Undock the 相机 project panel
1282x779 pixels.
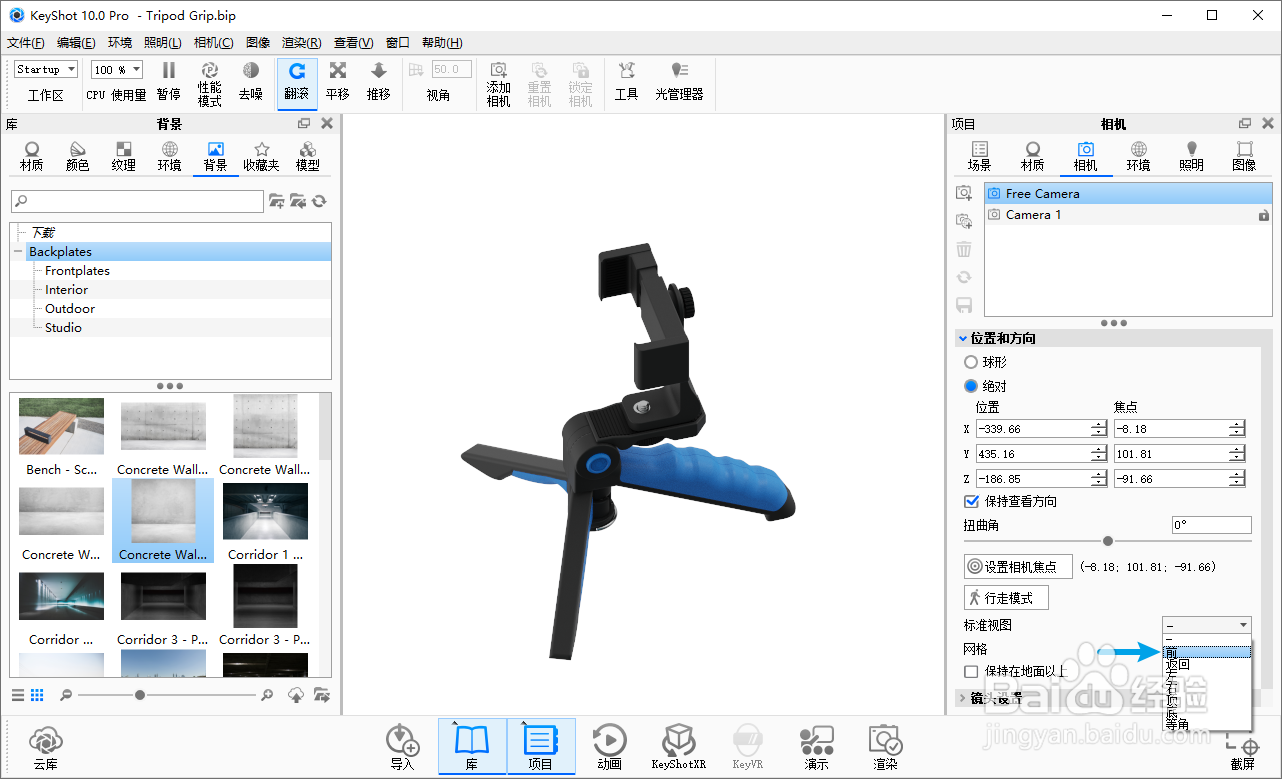[1245, 124]
